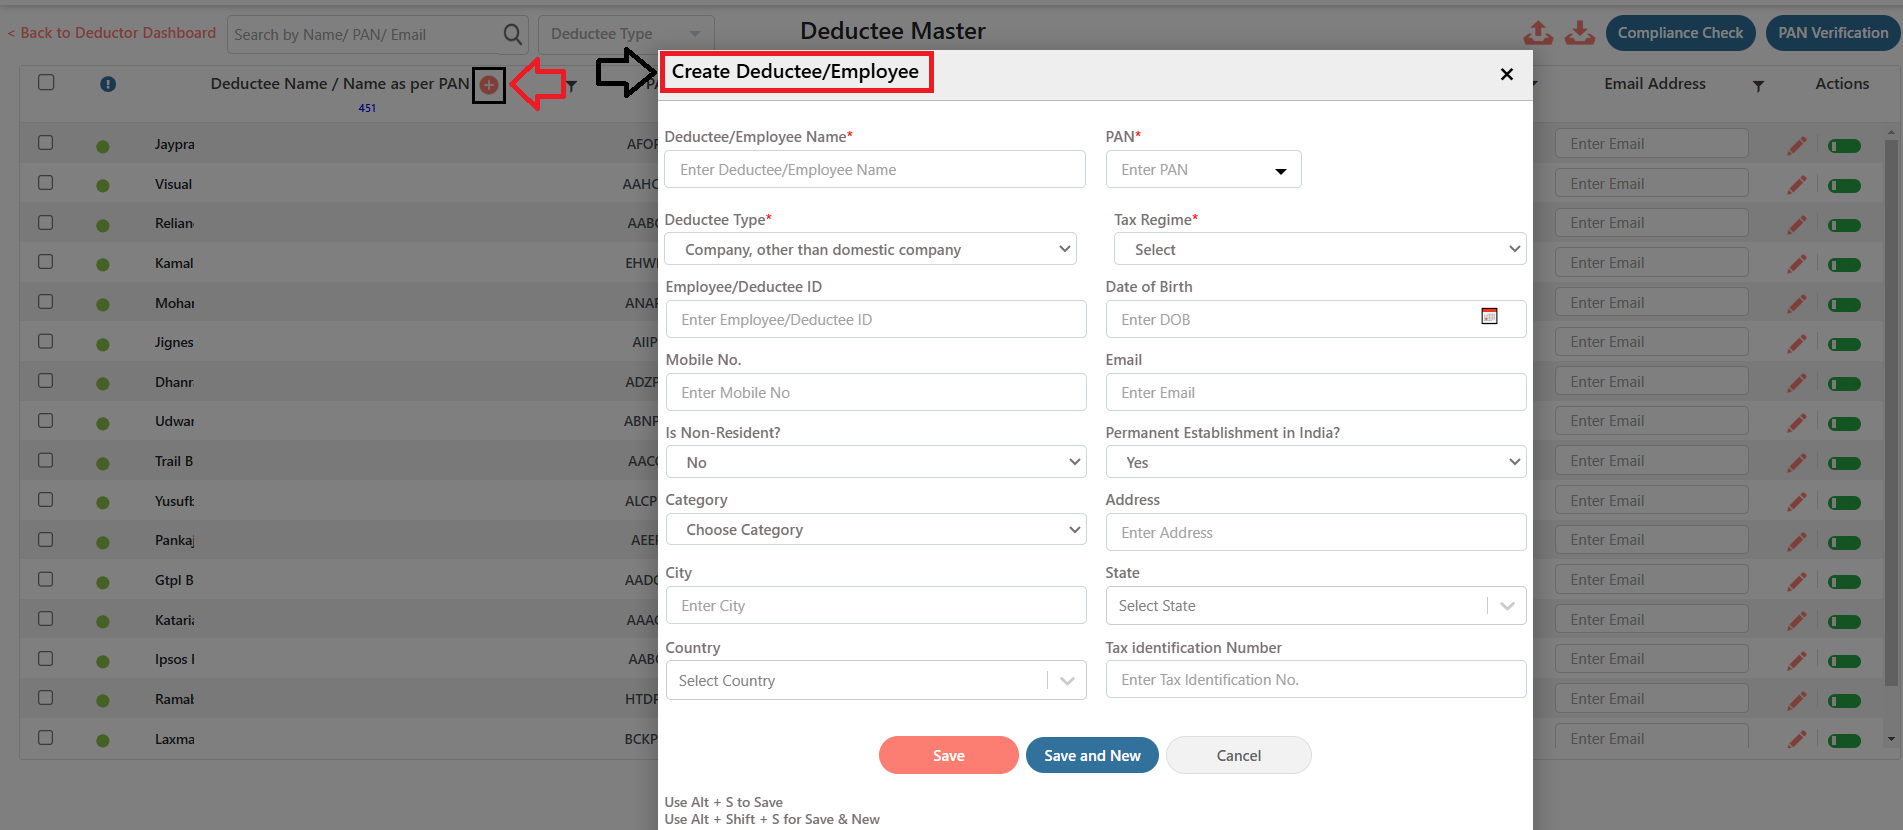The image size is (1903, 830).
Task: Edit the Visual row with pencil icon
Action: tap(1797, 185)
